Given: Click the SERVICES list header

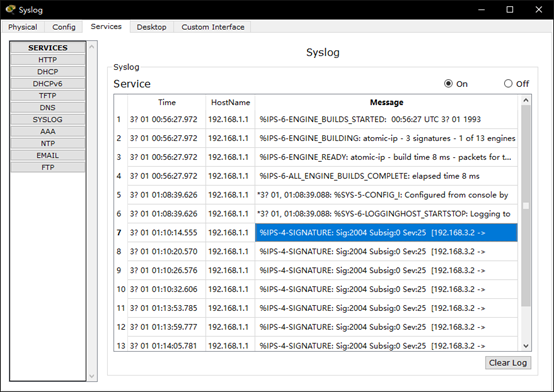Looking at the screenshot, I should [x=48, y=48].
